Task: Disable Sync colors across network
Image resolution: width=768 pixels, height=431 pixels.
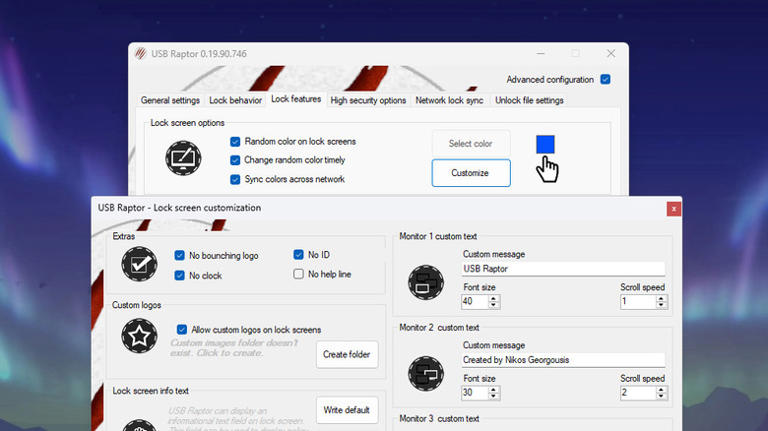Action: (x=235, y=179)
